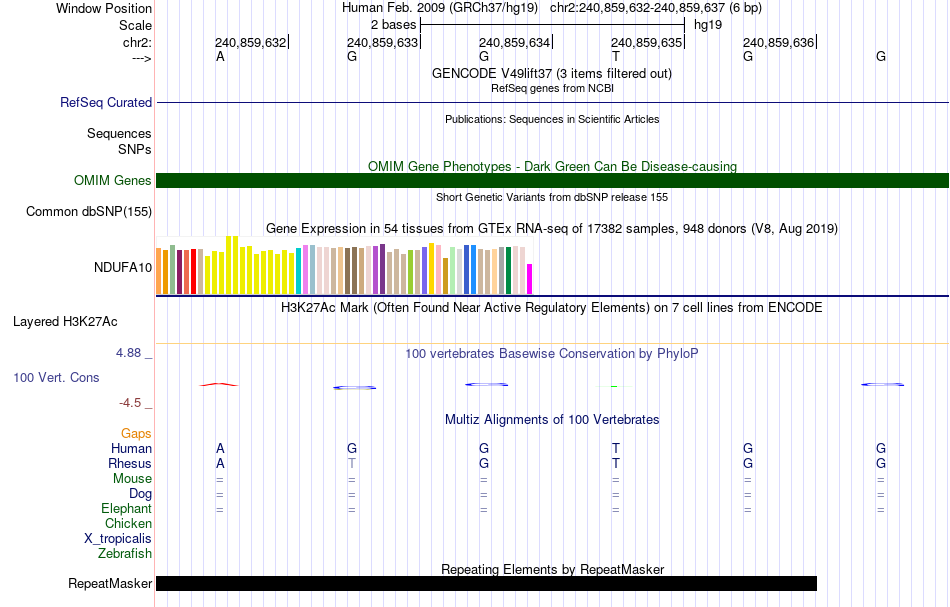Image resolution: width=950 pixels, height=607 pixels.
Task: Select the Gaps row label
Action: [x=136, y=433]
